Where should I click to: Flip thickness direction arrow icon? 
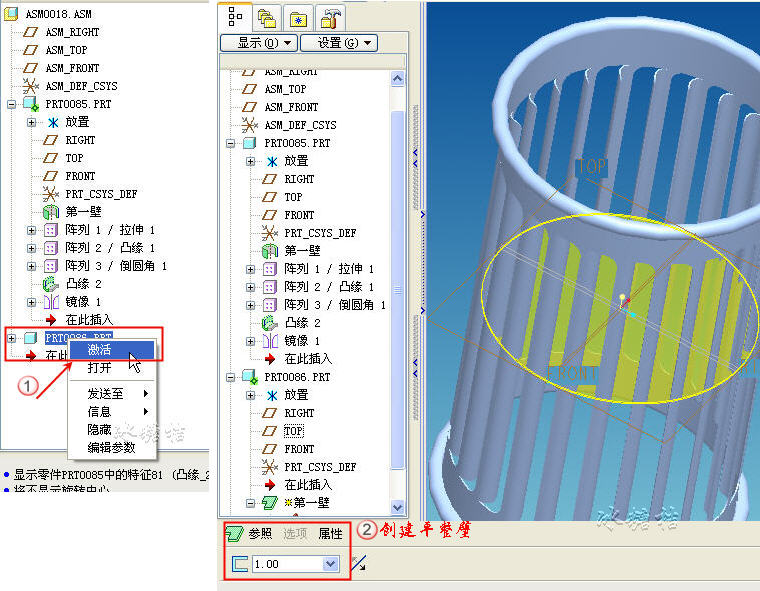(x=359, y=564)
